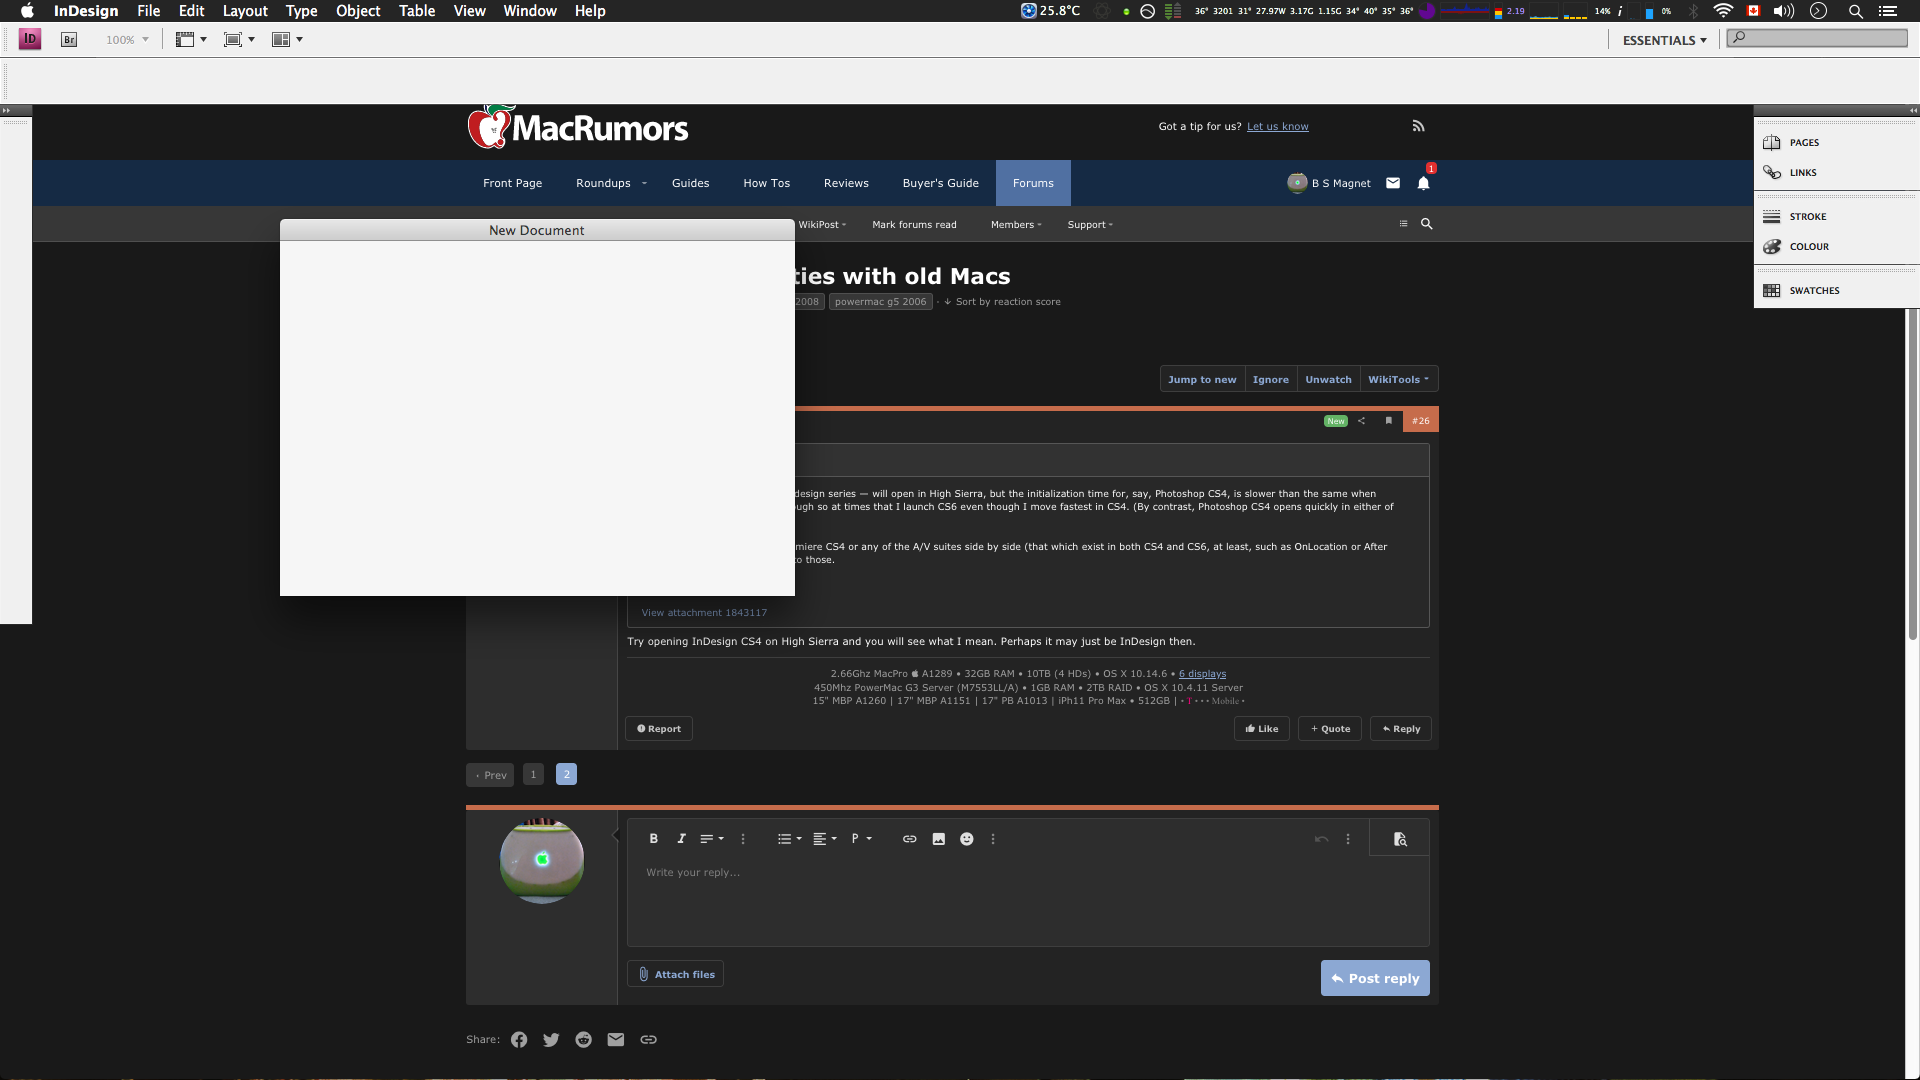The image size is (1920, 1080).
Task: Open the zoom level 100% dropdown
Action: (x=145, y=40)
